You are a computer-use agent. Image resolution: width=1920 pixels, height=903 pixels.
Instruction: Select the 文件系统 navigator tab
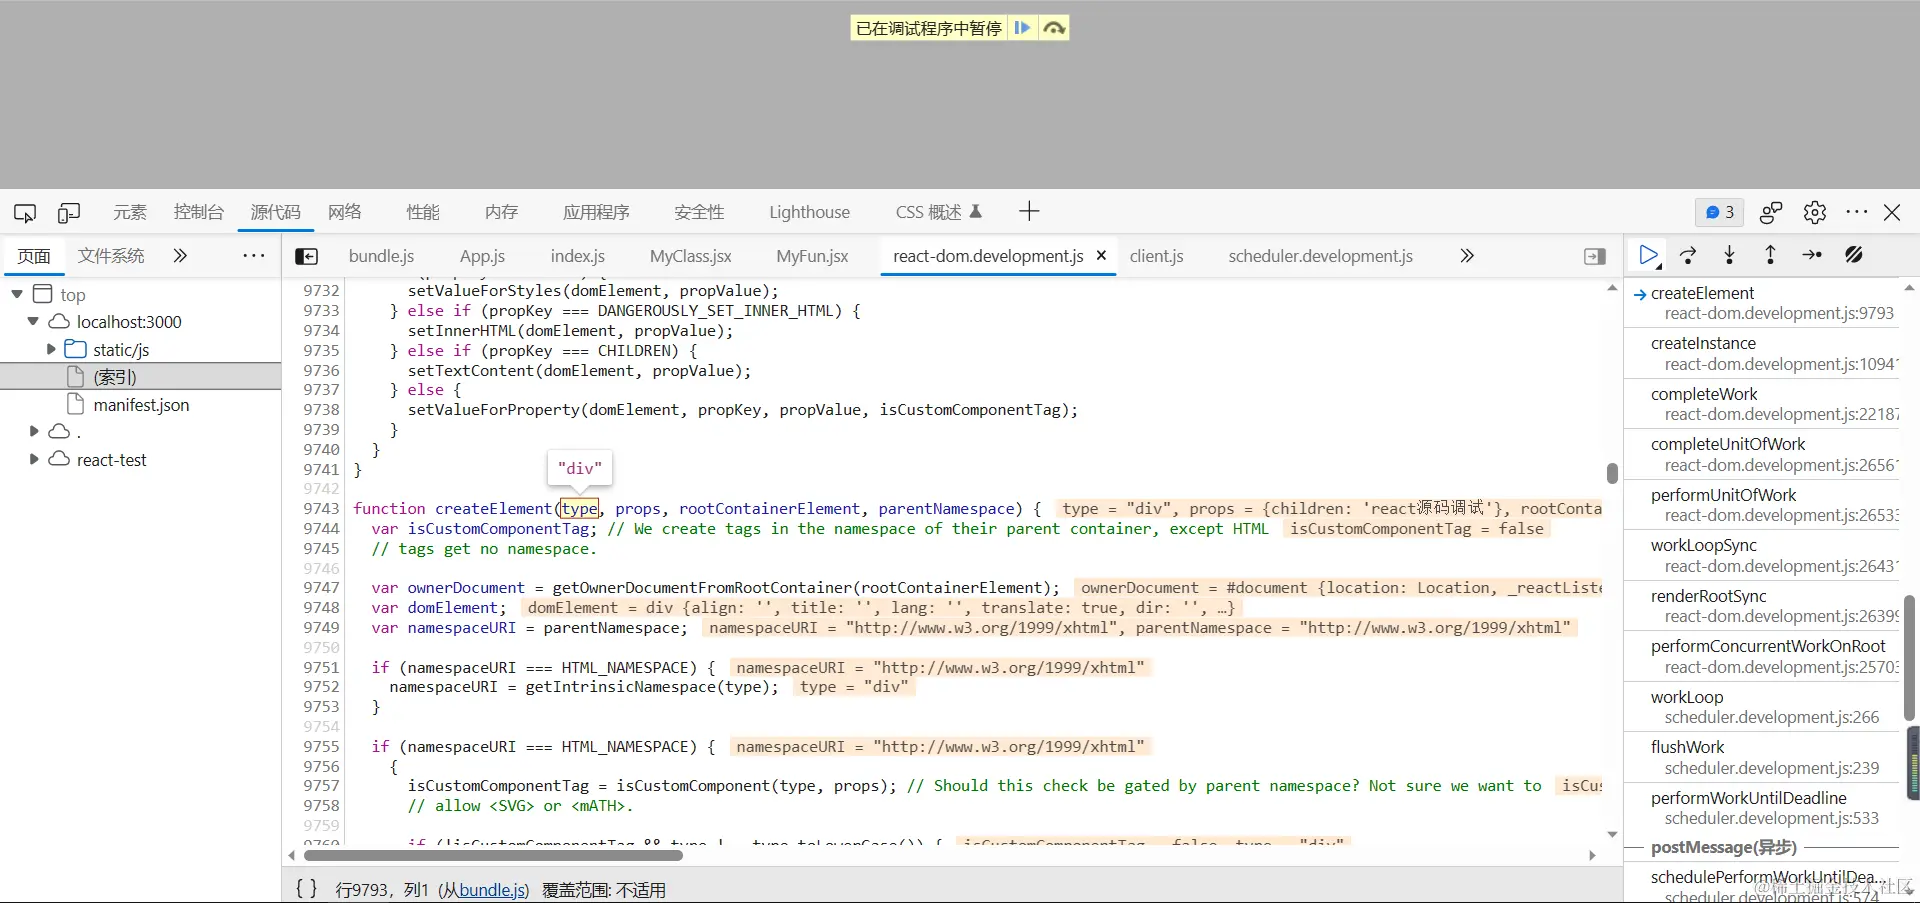[x=111, y=256]
